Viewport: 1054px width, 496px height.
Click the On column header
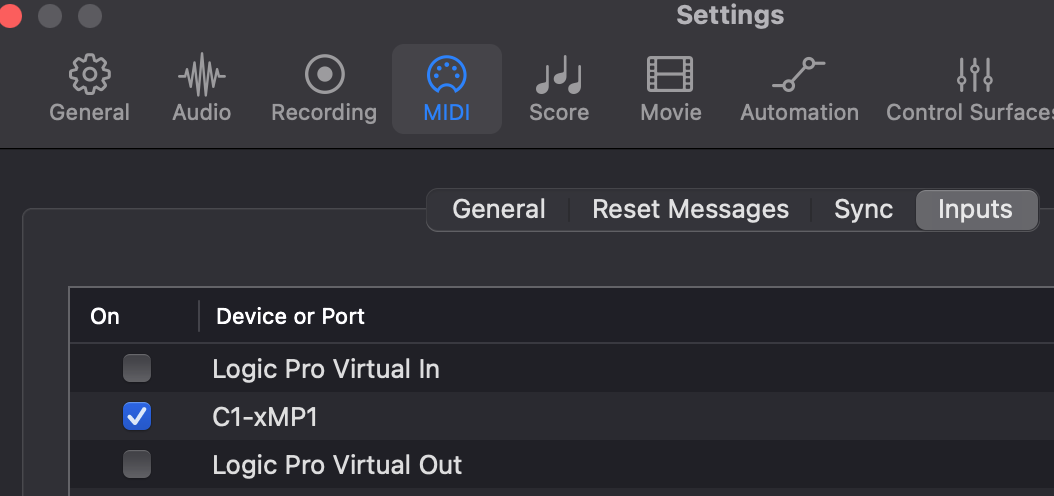tap(105, 316)
